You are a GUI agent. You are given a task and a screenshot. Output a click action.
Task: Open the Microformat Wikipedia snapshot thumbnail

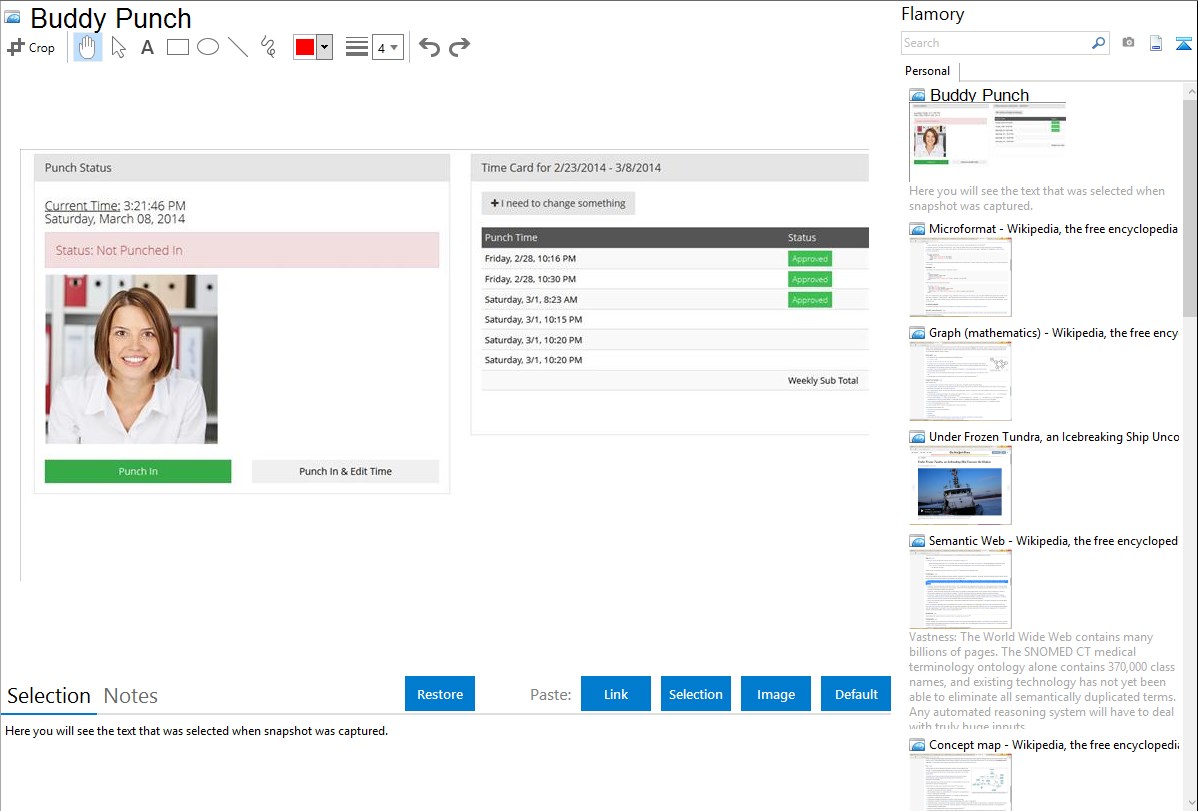(x=960, y=277)
